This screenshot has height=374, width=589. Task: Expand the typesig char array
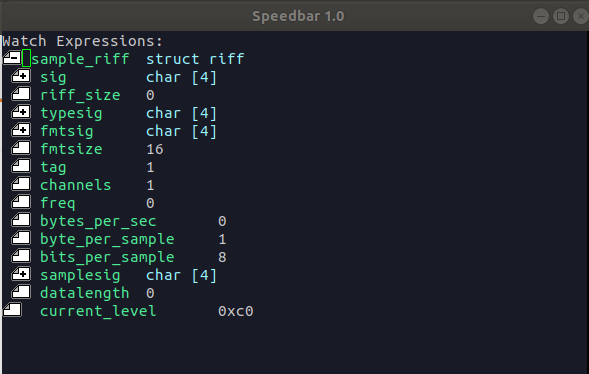tap(21, 112)
